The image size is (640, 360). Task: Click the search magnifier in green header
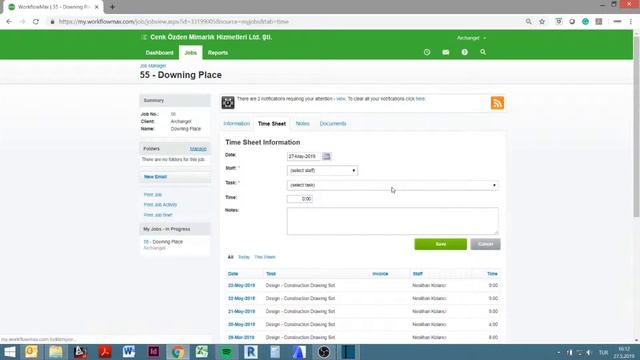click(483, 52)
